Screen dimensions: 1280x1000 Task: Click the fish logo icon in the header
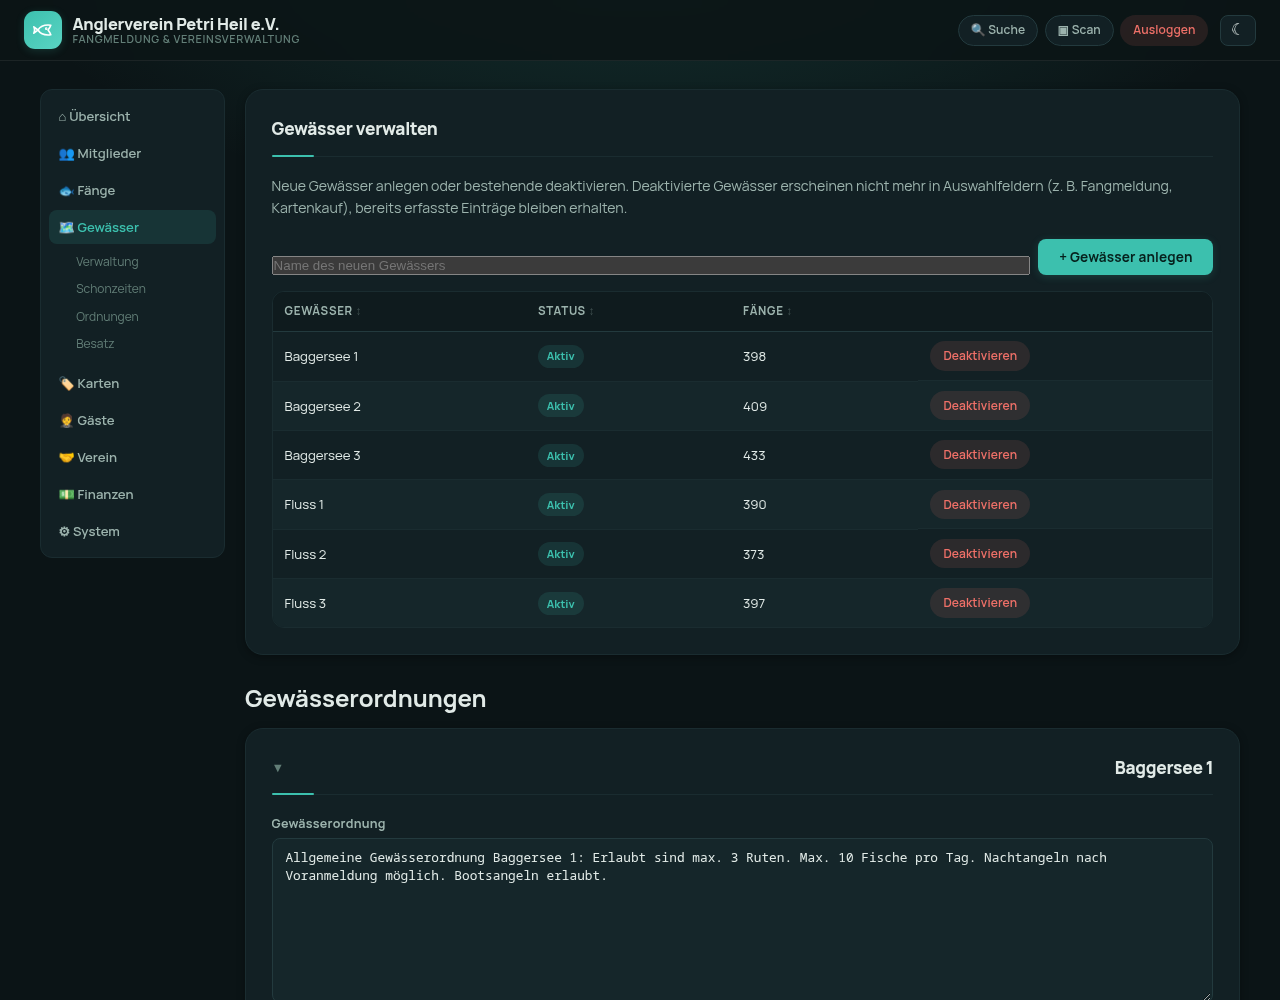43,30
